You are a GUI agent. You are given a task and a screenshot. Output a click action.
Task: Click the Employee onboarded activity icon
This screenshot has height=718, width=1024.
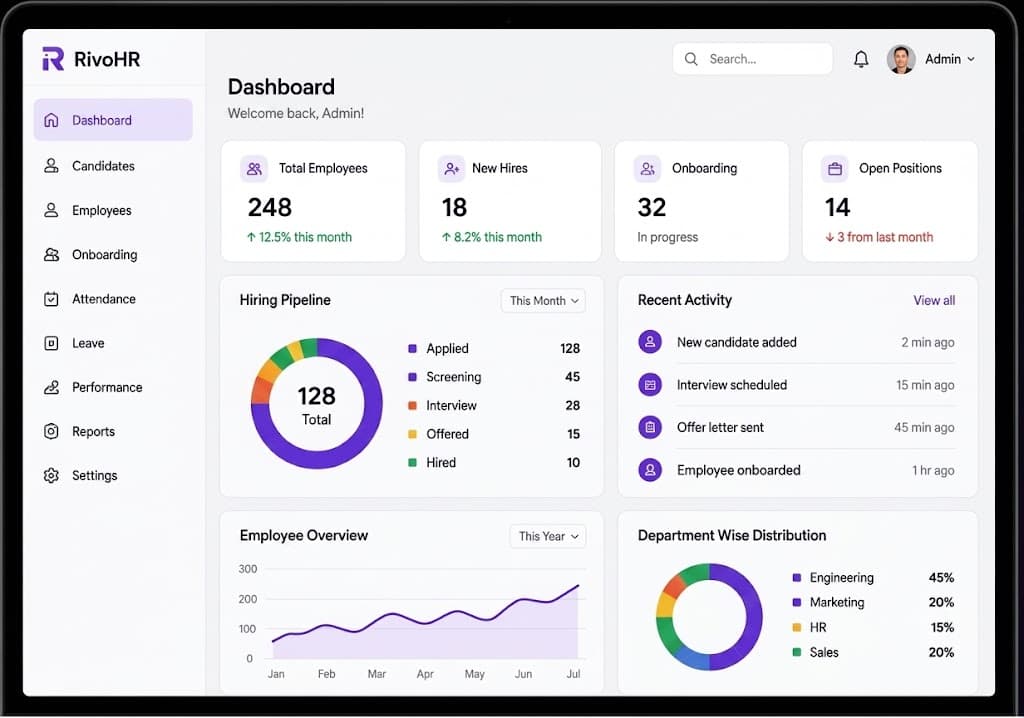coord(650,470)
